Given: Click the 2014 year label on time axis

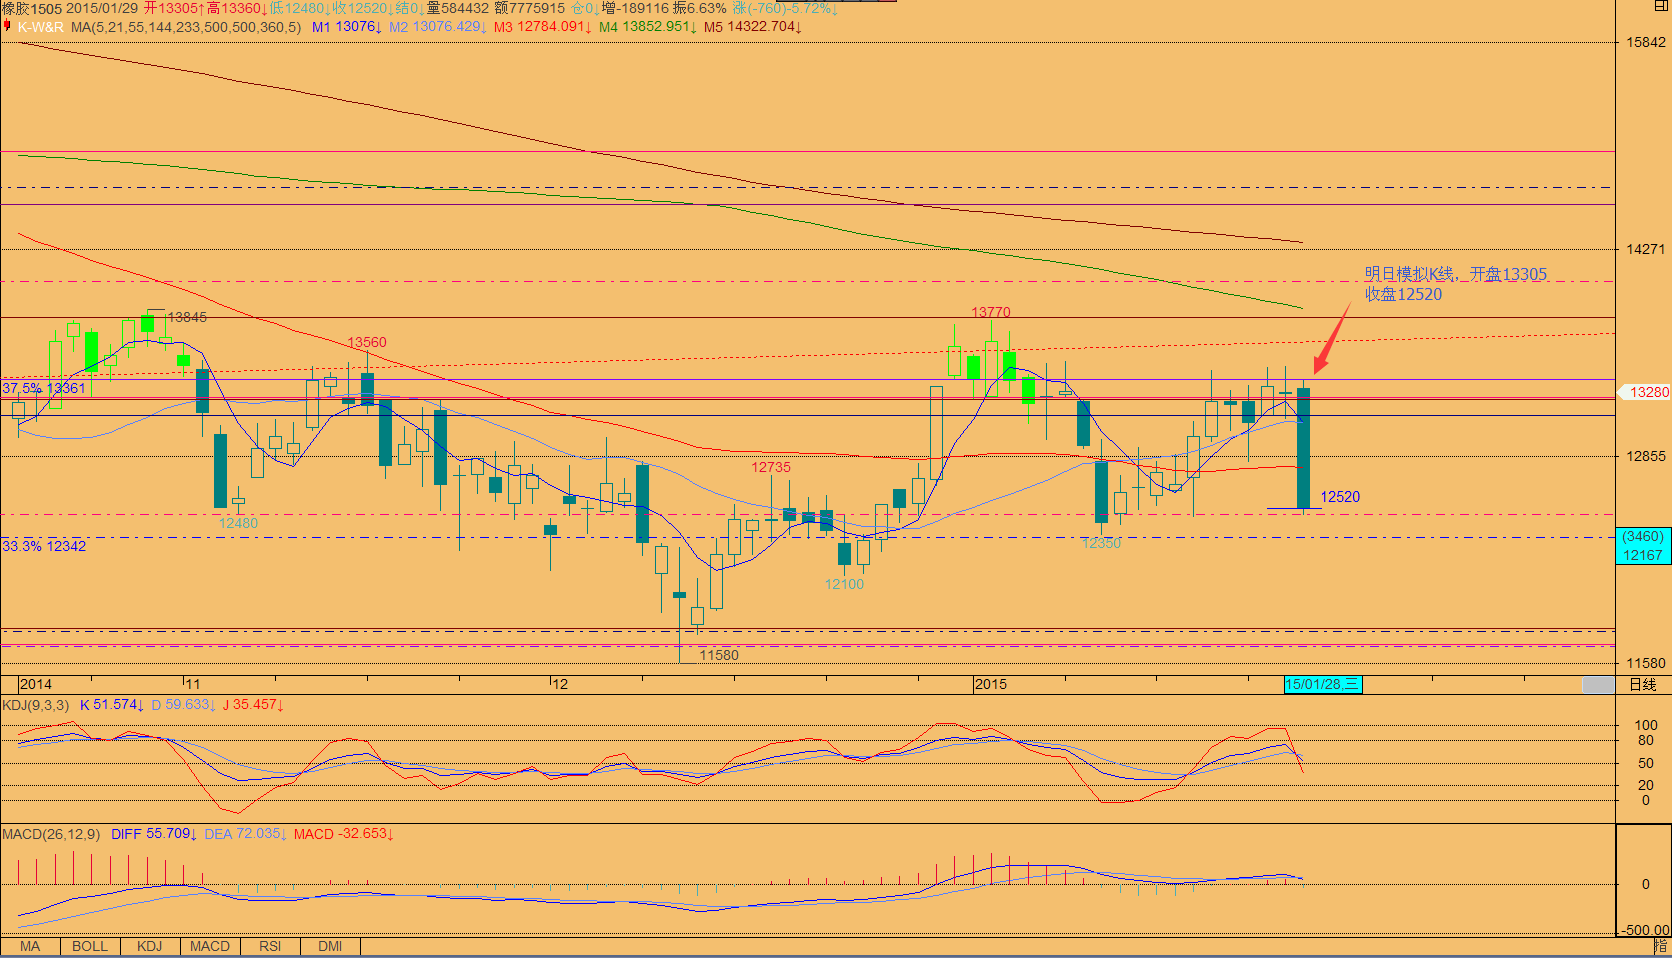Looking at the screenshot, I should click(36, 685).
